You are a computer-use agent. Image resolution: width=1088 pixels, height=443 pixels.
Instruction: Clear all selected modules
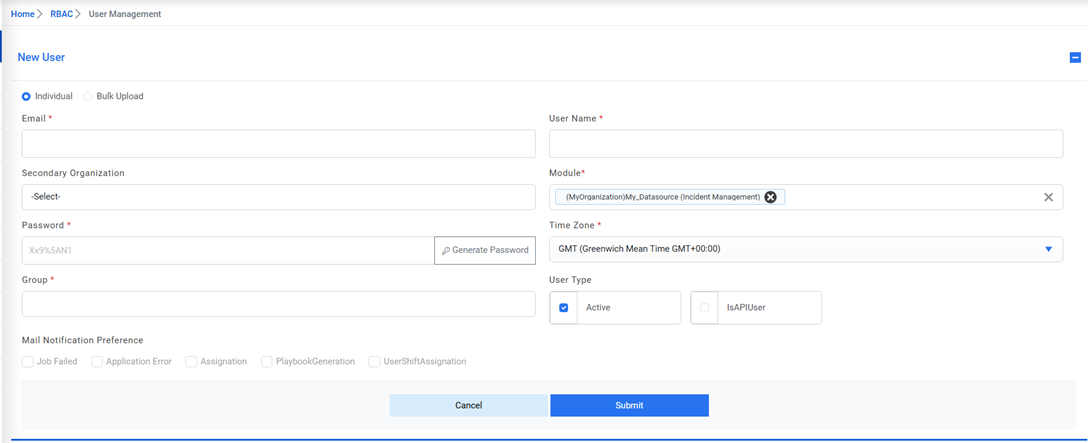click(x=1048, y=197)
